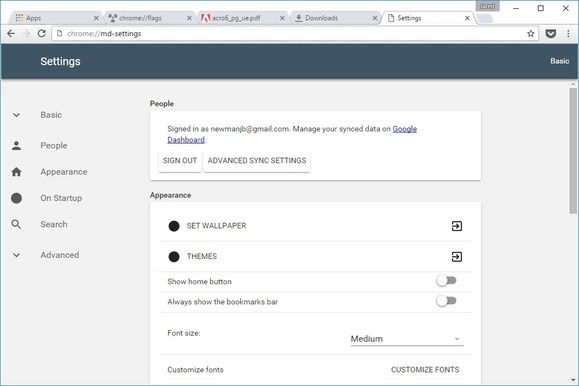Collapse the Basic section chevron in sidebar
This screenshot has width=579, height=386.
tap(16, 115)
